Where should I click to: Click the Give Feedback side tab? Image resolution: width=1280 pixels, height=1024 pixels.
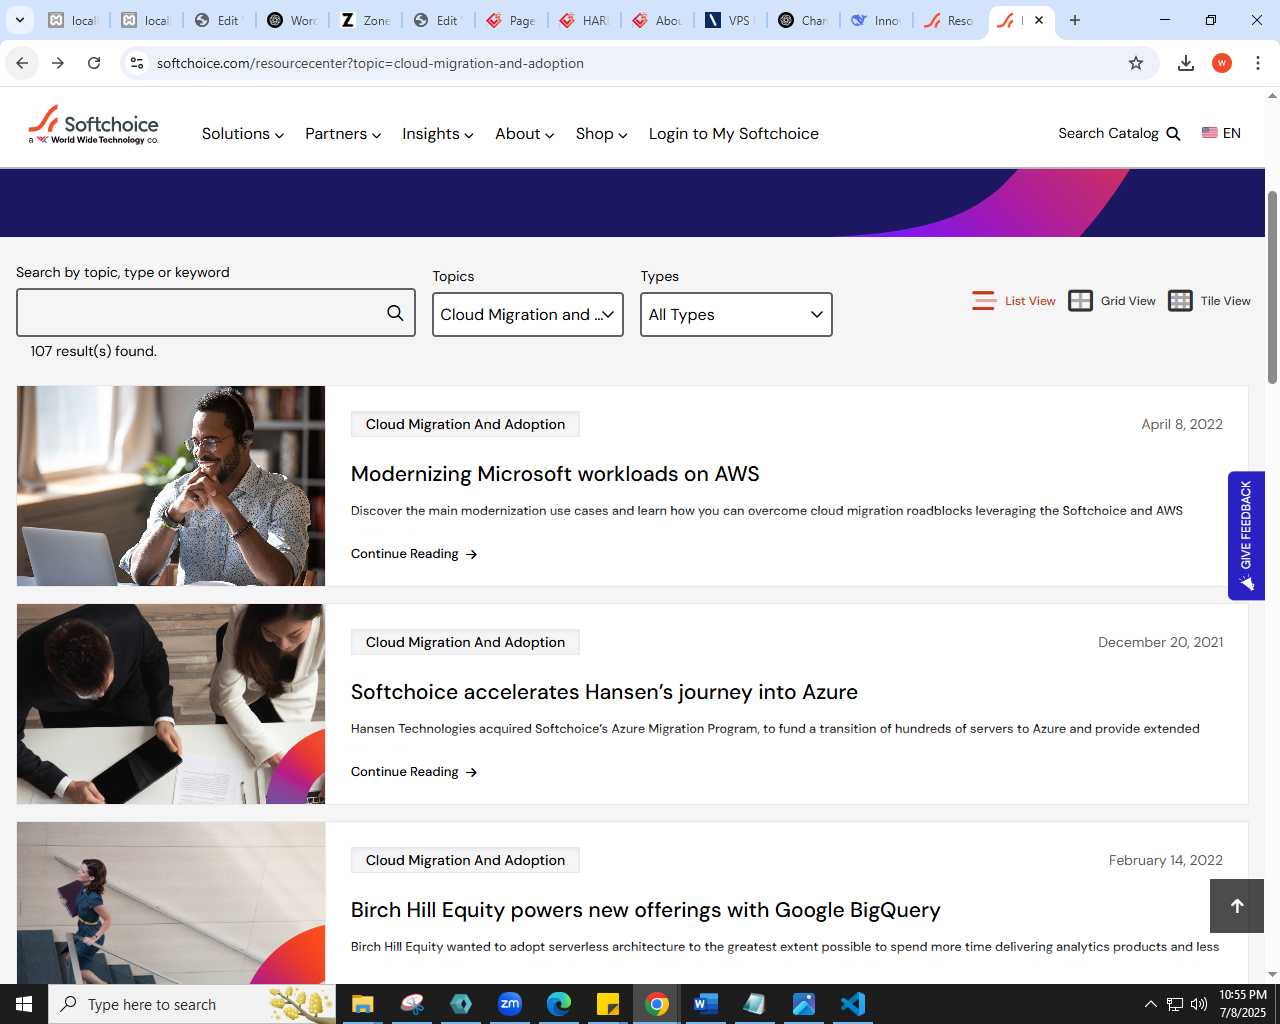[x=1246, y=536]
